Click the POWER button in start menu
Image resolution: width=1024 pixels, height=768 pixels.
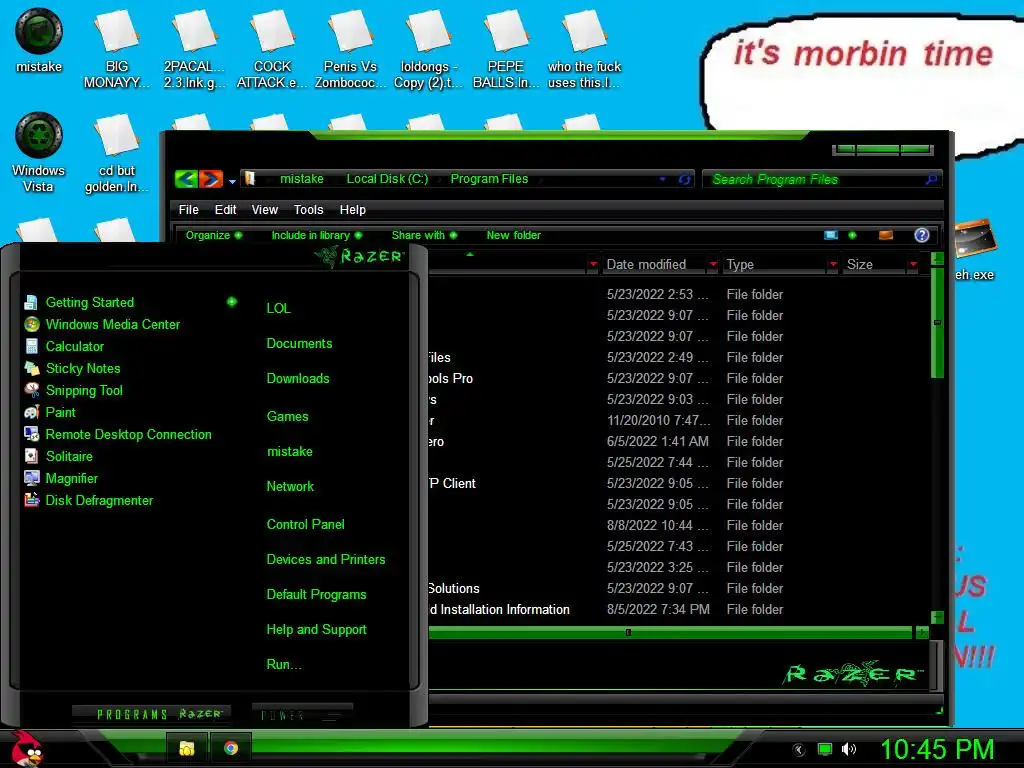302,714
